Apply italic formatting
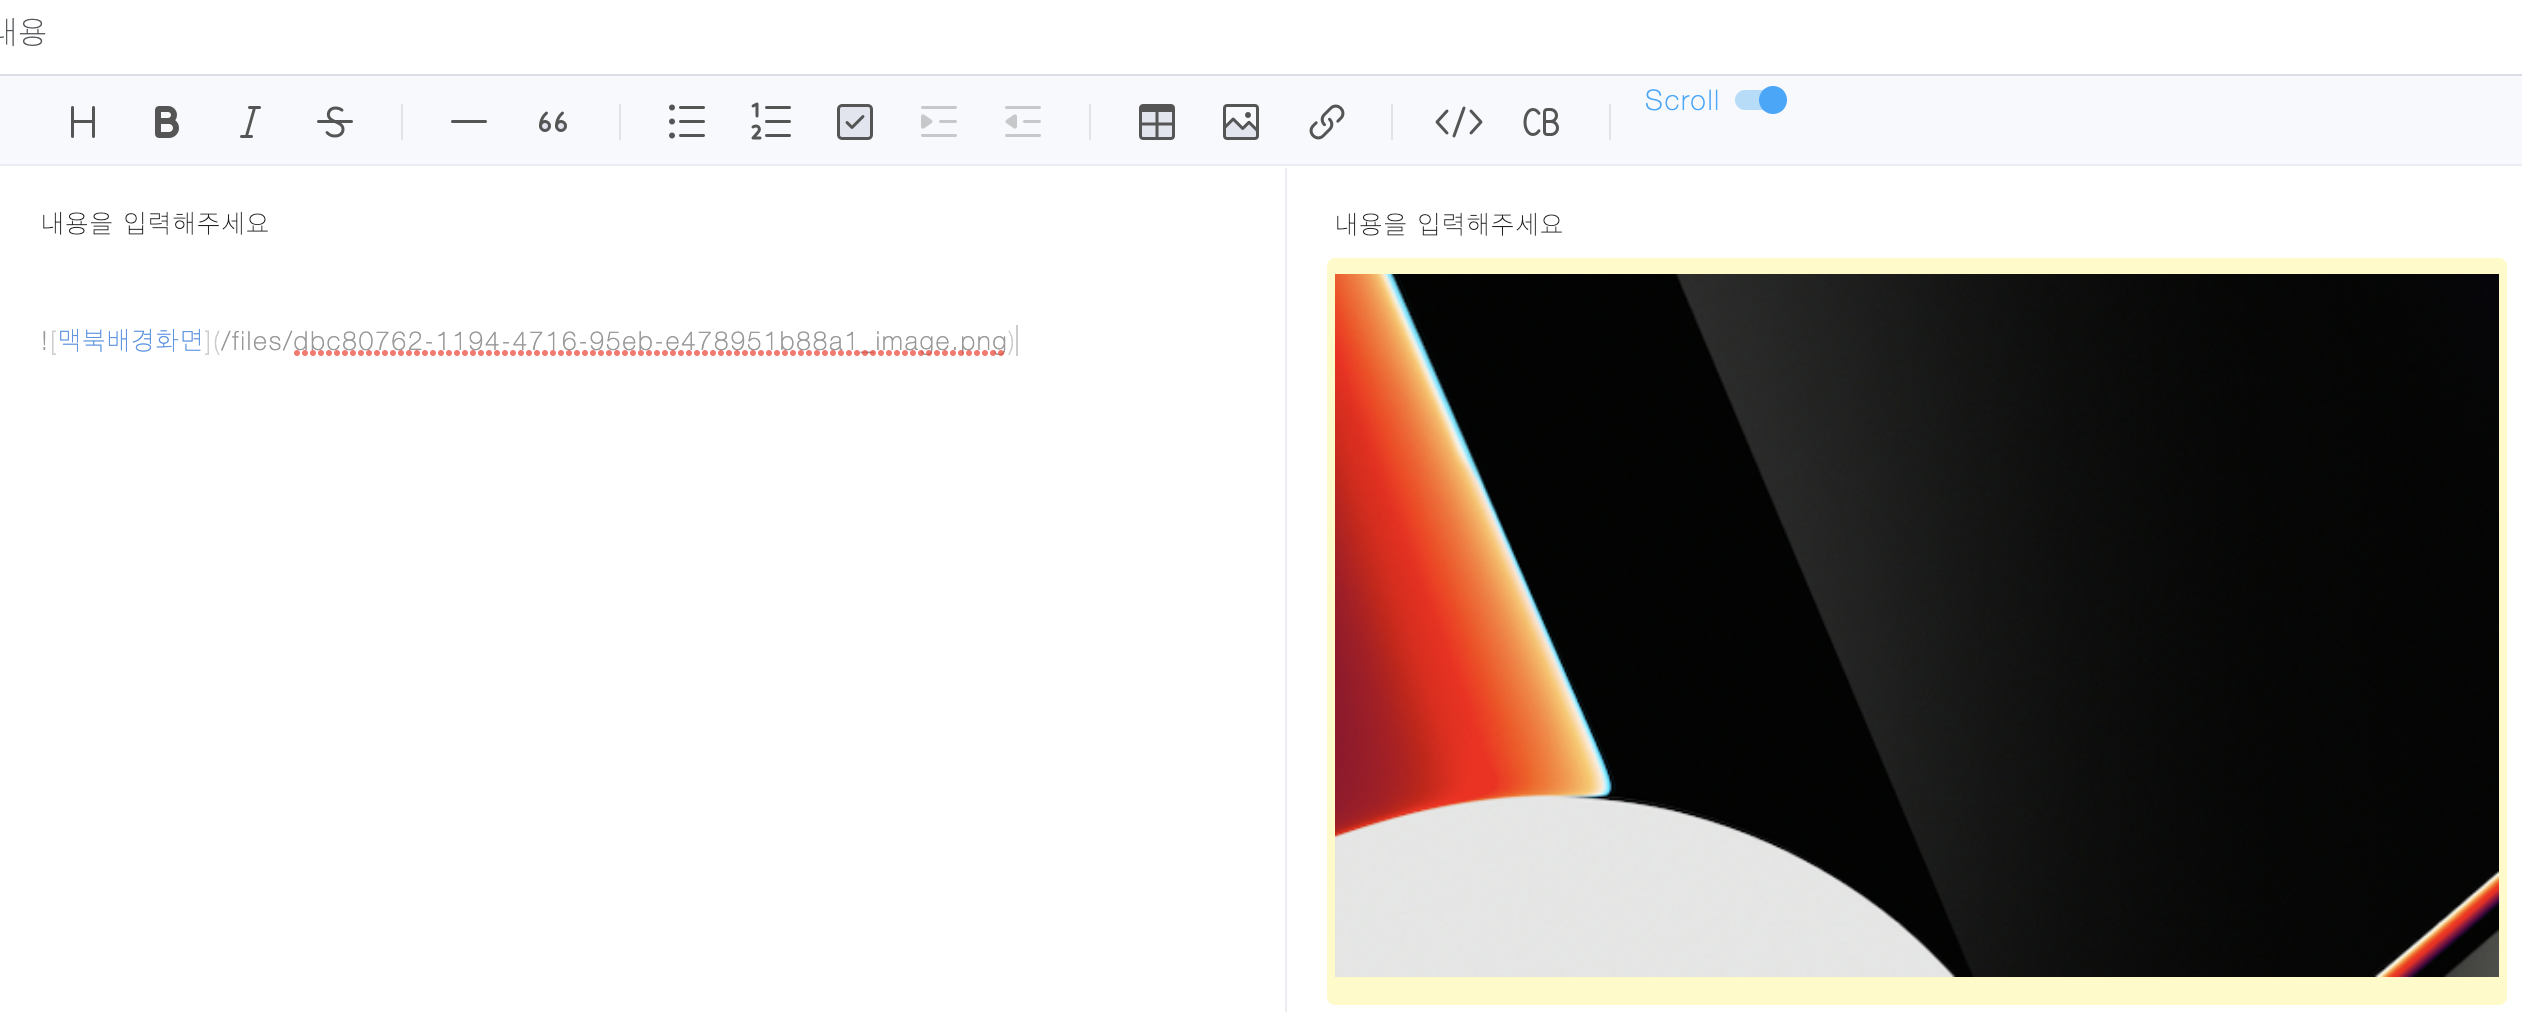Screen dimensions: 2522x1012 (250, 123)
